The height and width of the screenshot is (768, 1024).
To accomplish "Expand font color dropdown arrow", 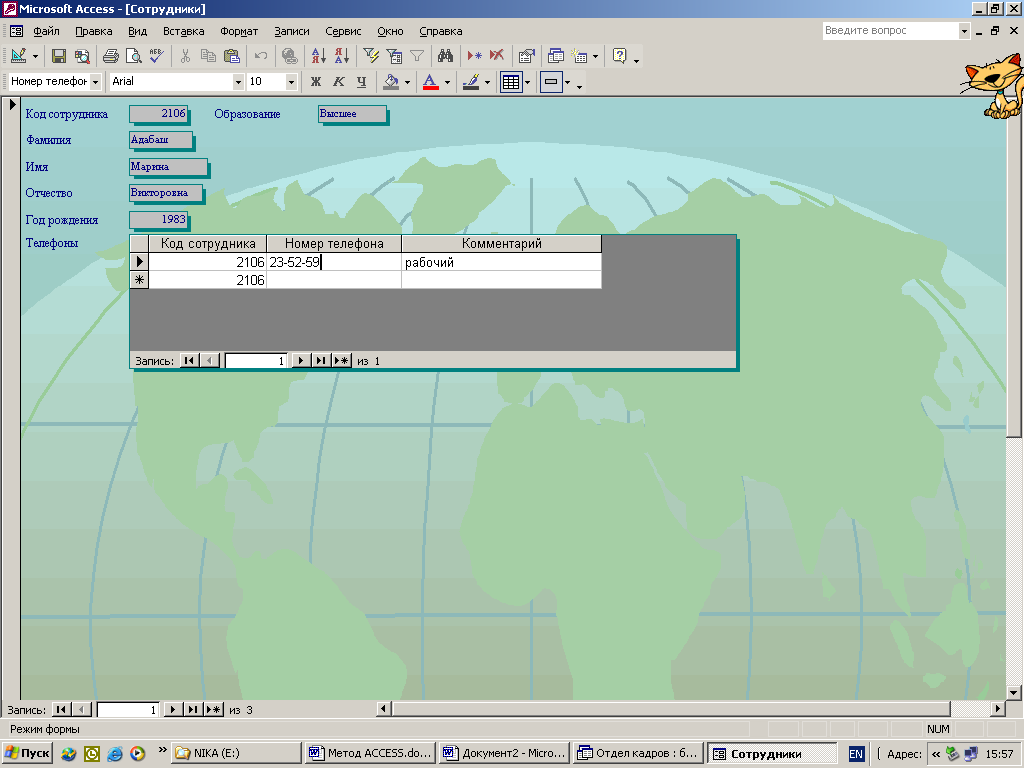I will click(447, 82).
